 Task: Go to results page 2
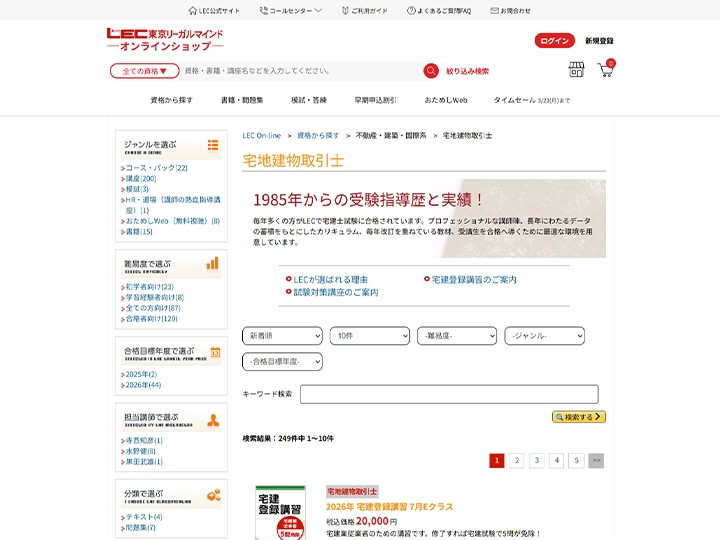517,460
